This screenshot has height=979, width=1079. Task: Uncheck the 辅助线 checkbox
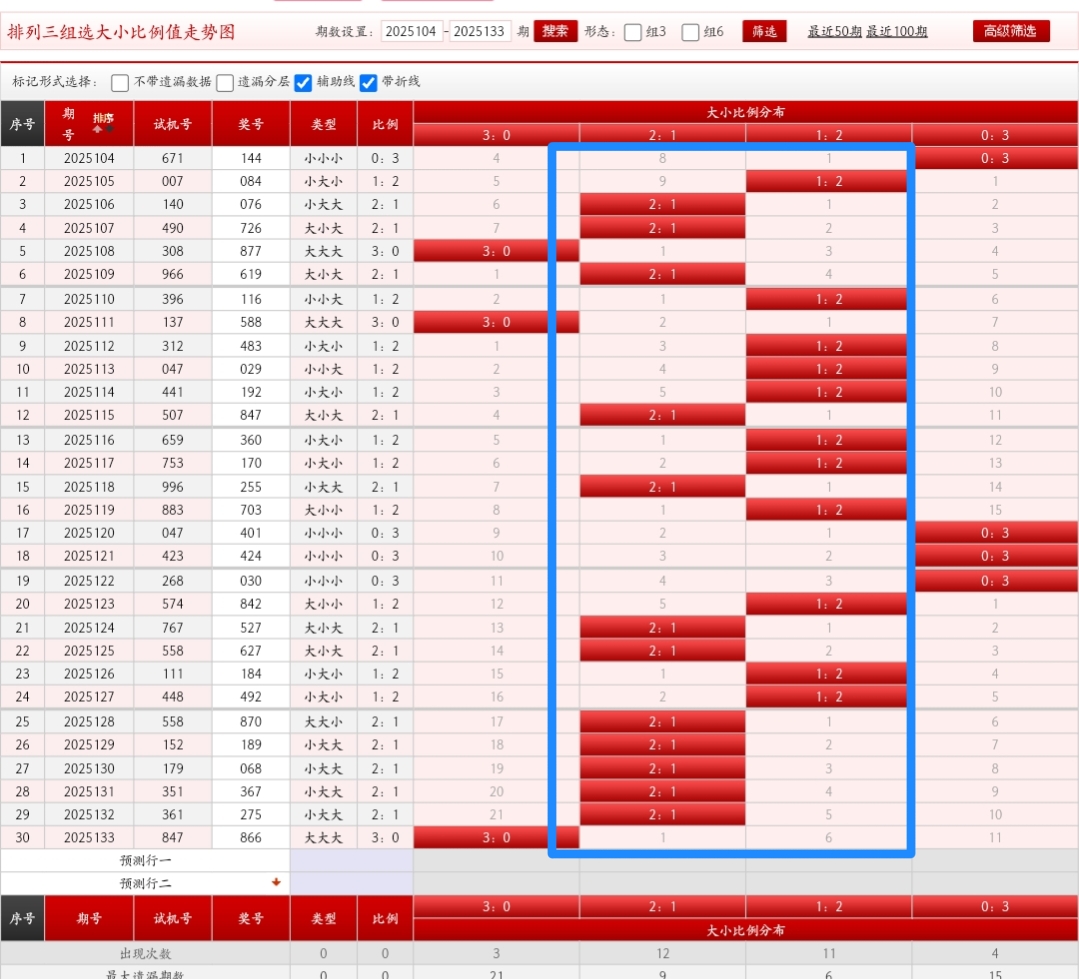click(303, 82)
